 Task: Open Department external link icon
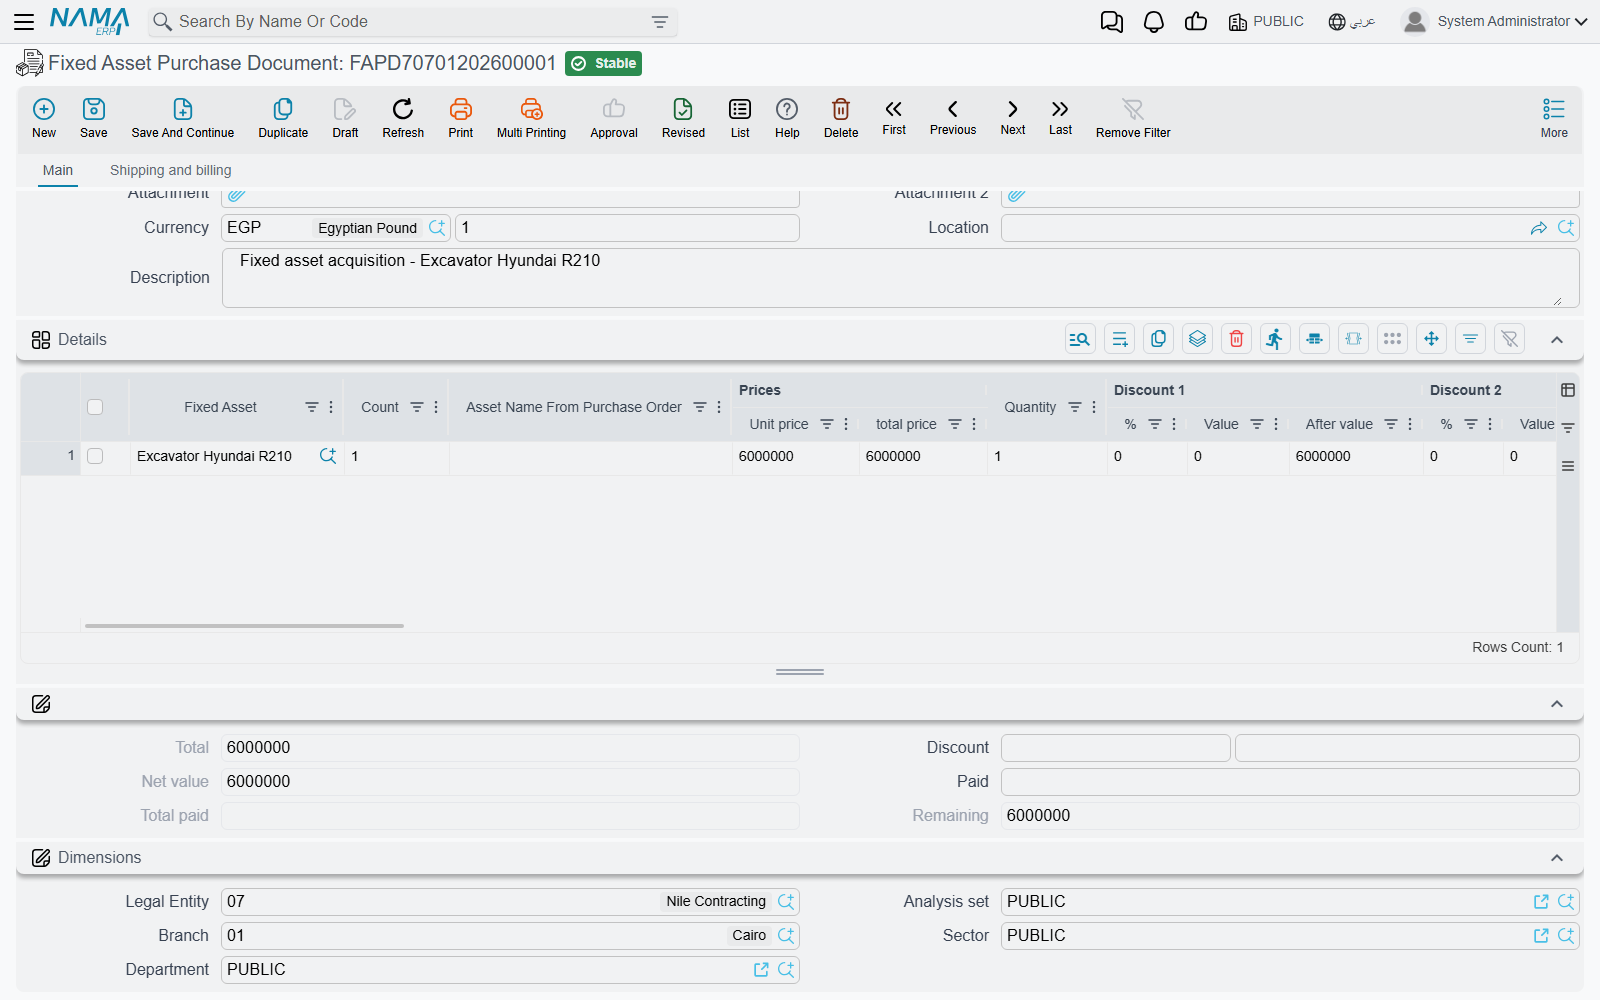(x=761, y=970)
